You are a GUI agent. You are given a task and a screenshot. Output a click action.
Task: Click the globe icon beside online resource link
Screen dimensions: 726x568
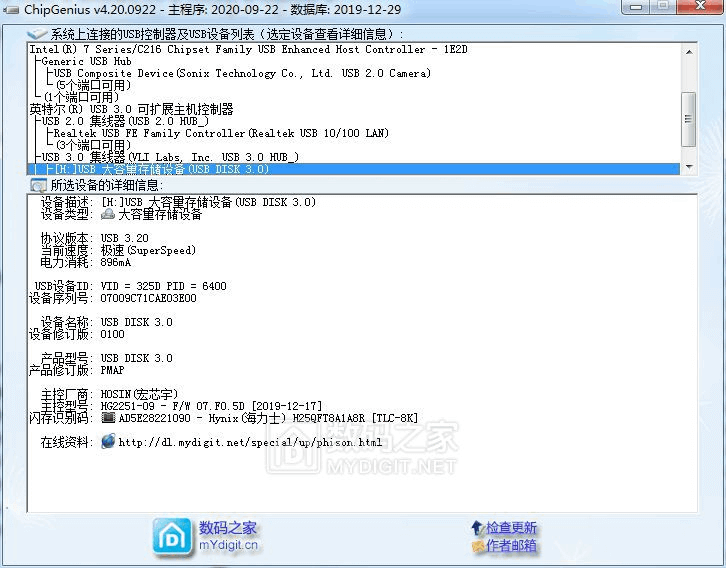click(108, 441)
